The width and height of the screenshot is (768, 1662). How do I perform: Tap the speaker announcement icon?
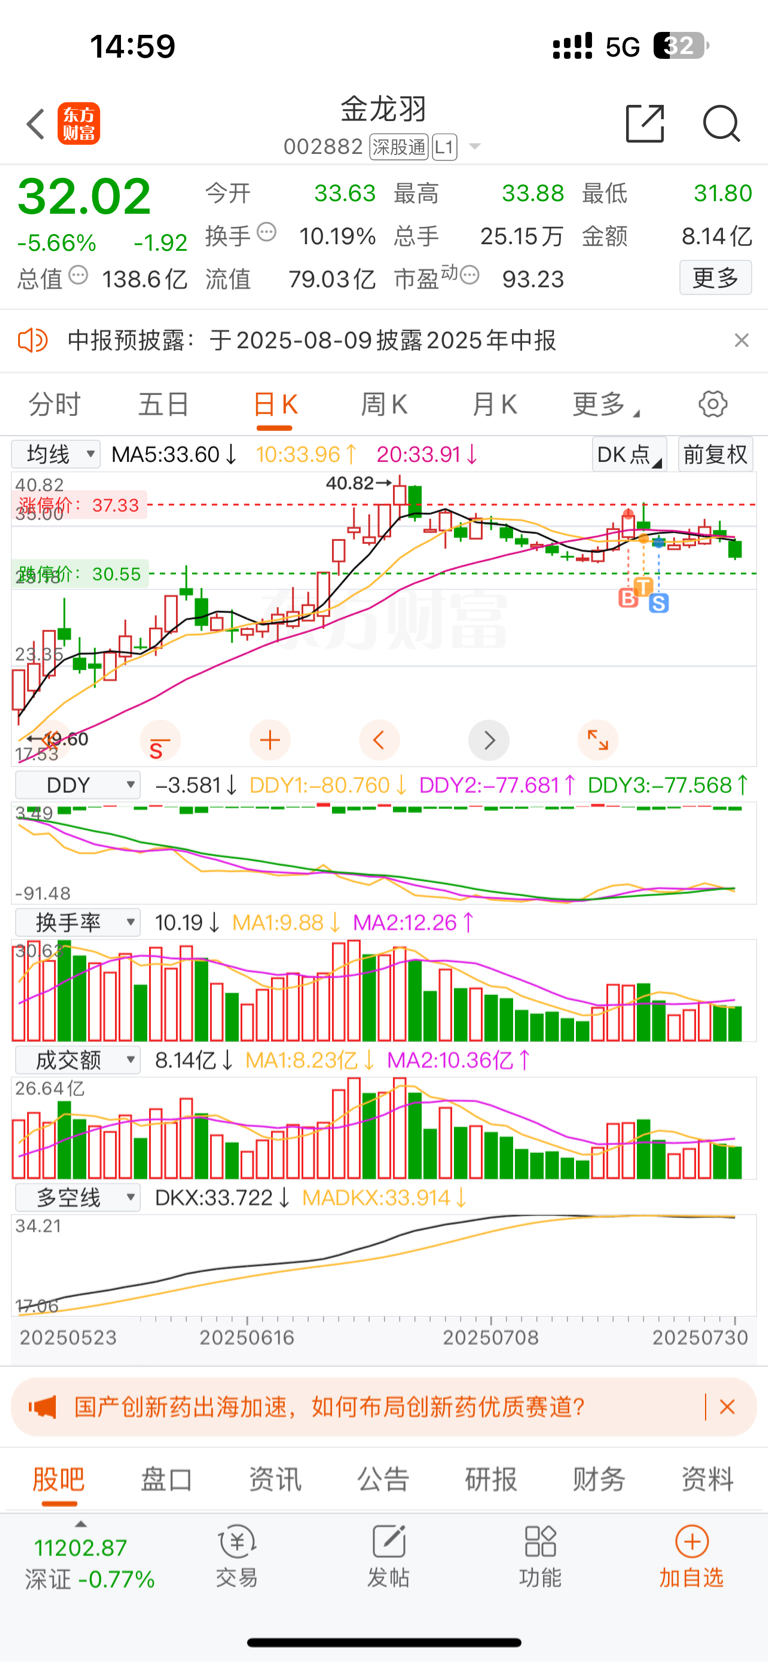click(33, 340)
